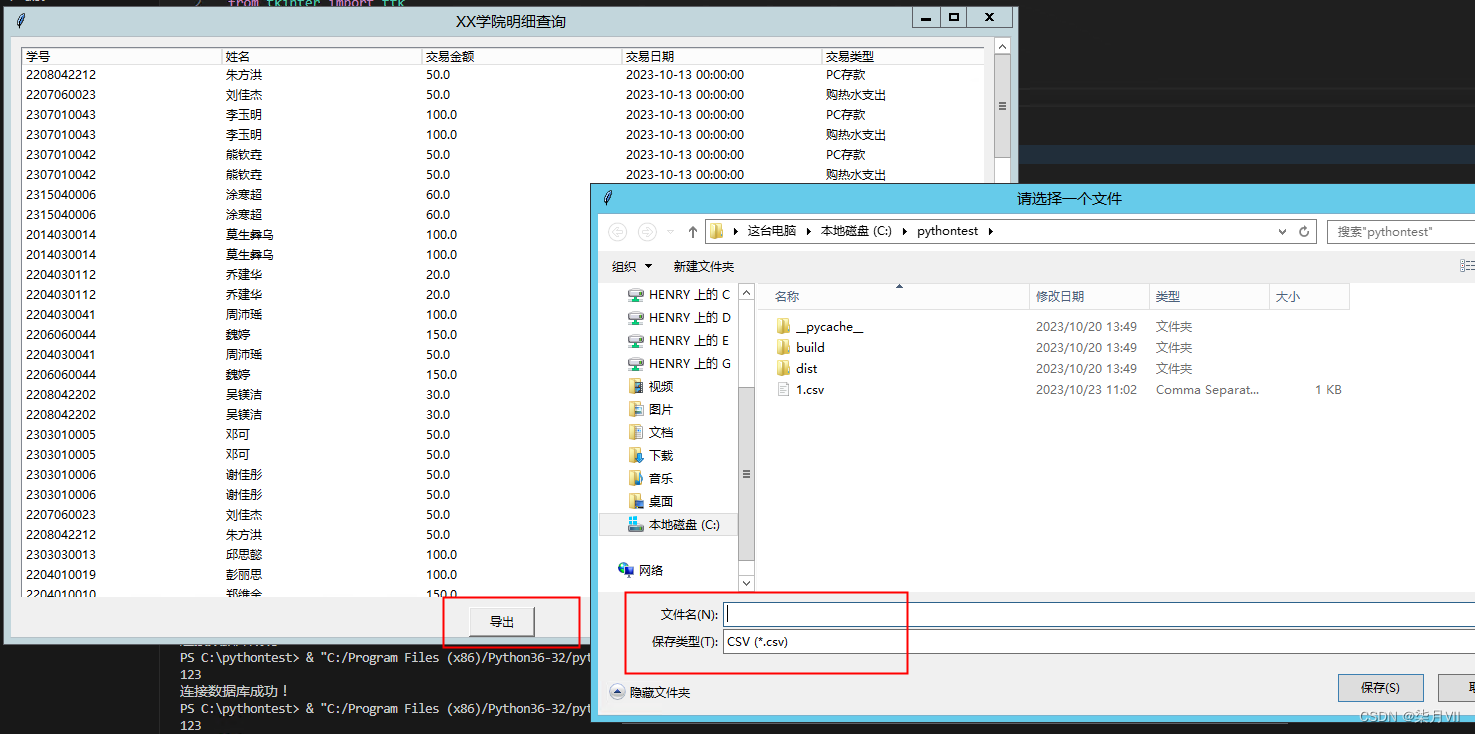Select HENRY 上的 G network drive

click(679, 364)
